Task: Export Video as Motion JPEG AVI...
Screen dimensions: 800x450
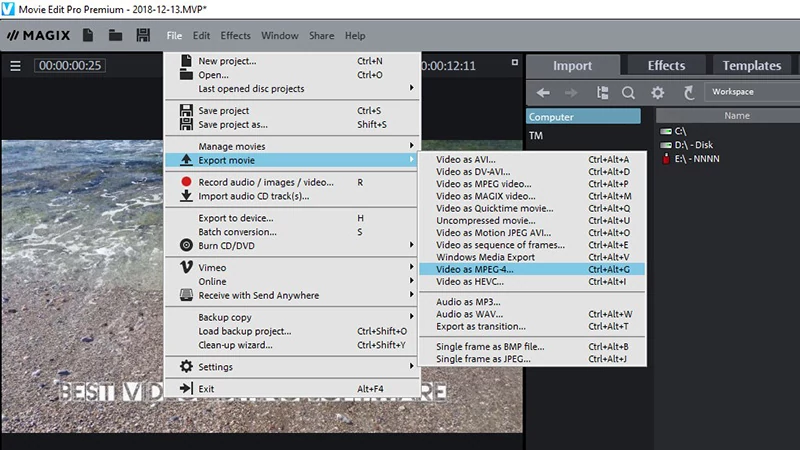Action: click(x=532, y=233)
